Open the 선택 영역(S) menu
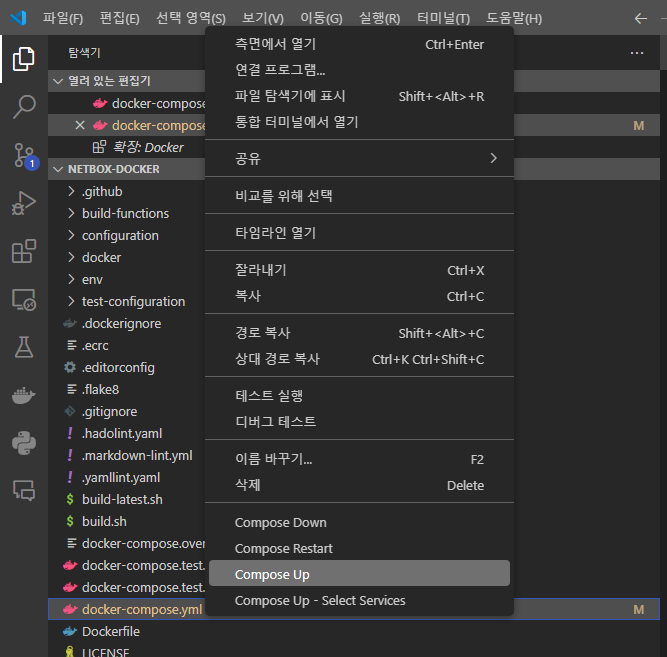The height and width of the screenshot is (657, 667). click(x=191, y=18)
